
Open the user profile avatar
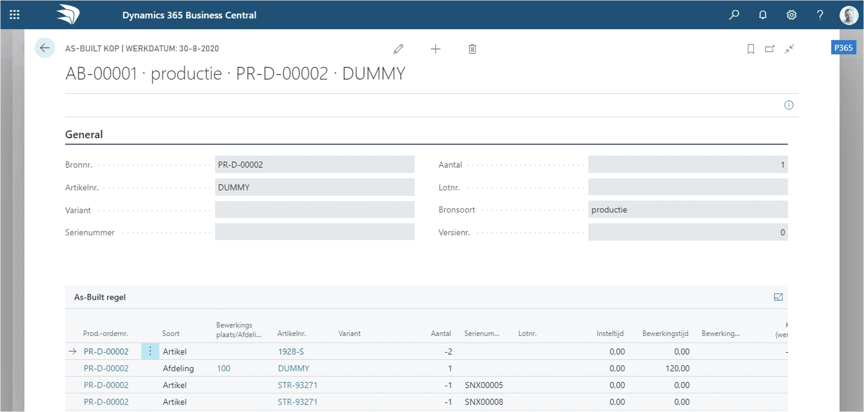[849, 15]
